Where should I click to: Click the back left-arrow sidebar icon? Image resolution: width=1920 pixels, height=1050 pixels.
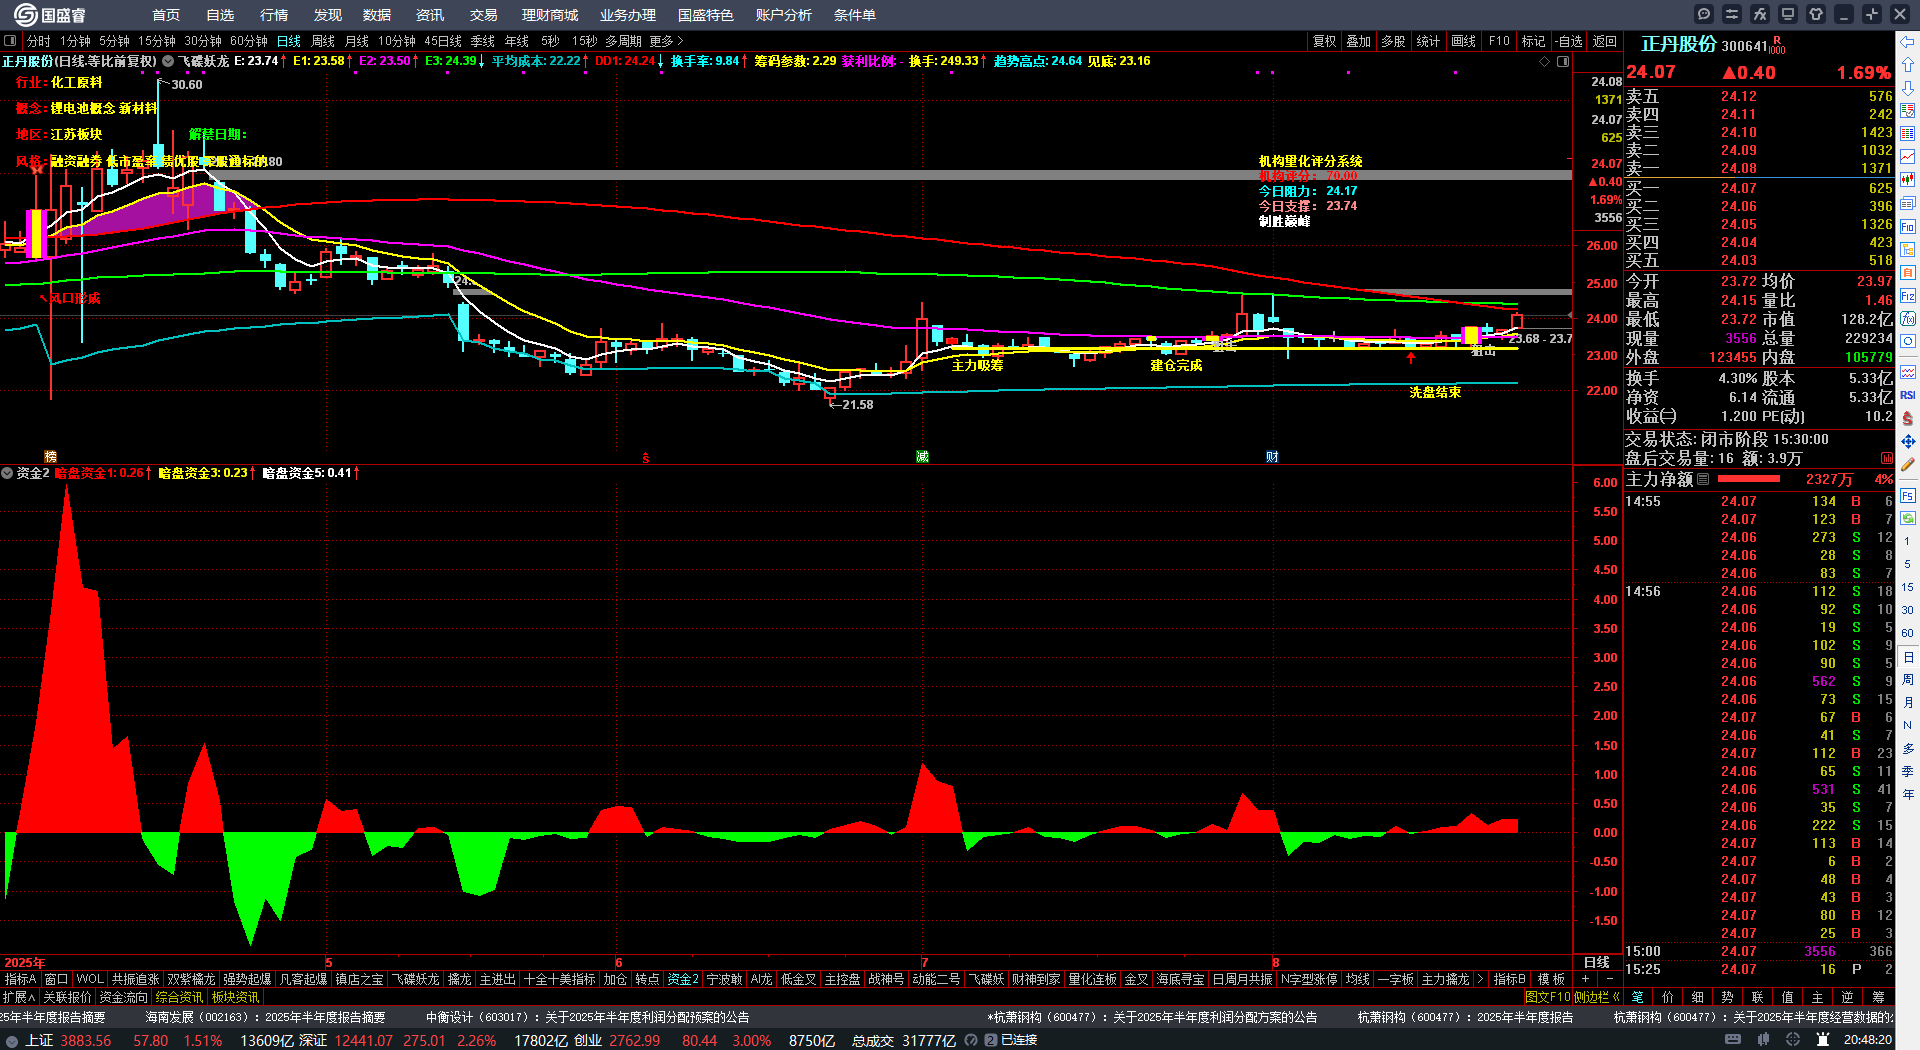1908,41
